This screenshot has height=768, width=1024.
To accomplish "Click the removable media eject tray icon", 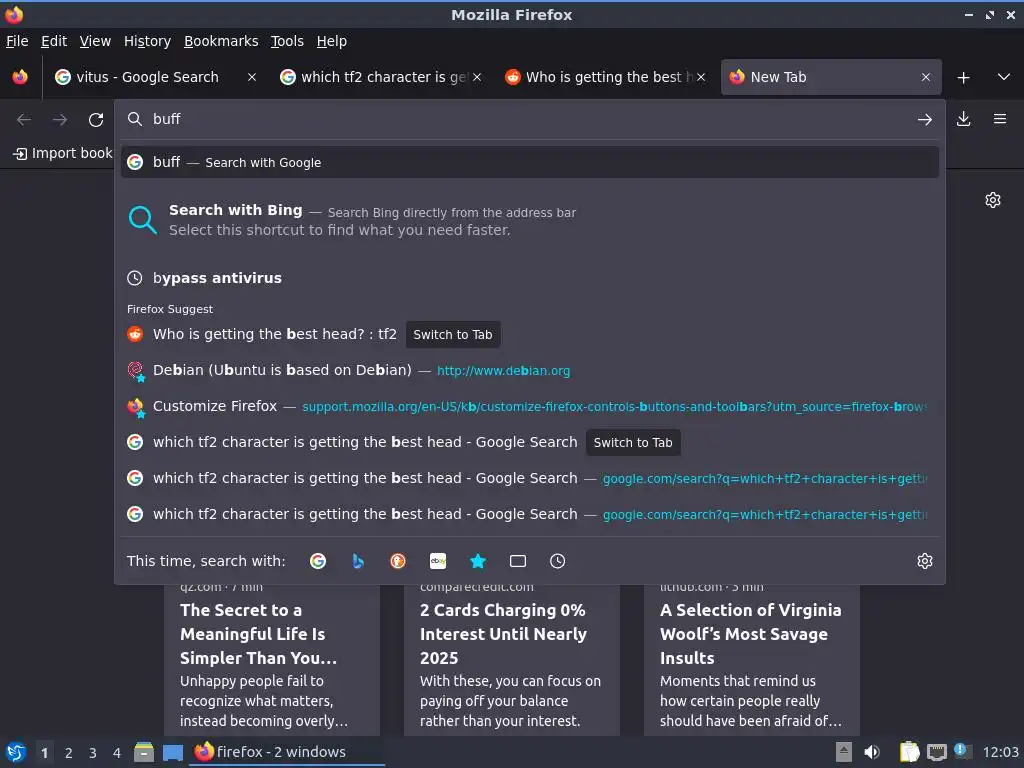I will [x=844, y=752].
